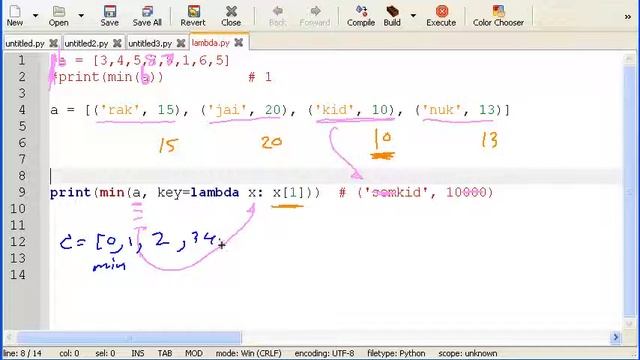Click 'col: 0' in status bar
Viewport: 640px width, 360px height.
point(69,353)
